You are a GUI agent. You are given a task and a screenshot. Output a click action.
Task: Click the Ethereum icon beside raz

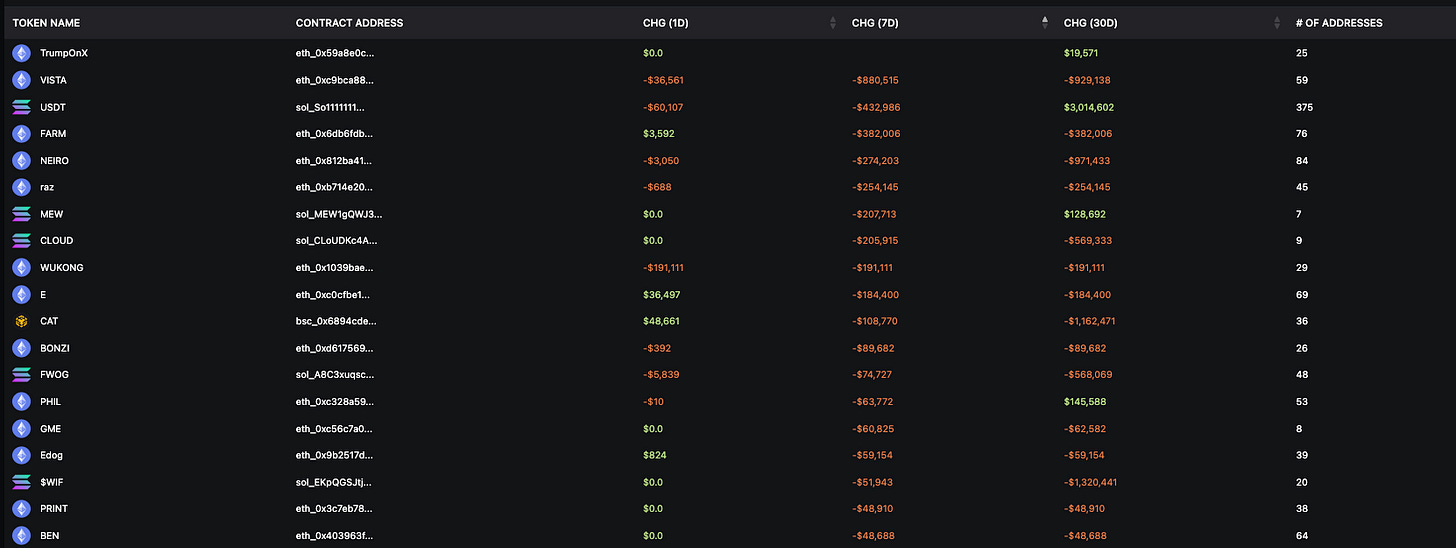[21, 187]
